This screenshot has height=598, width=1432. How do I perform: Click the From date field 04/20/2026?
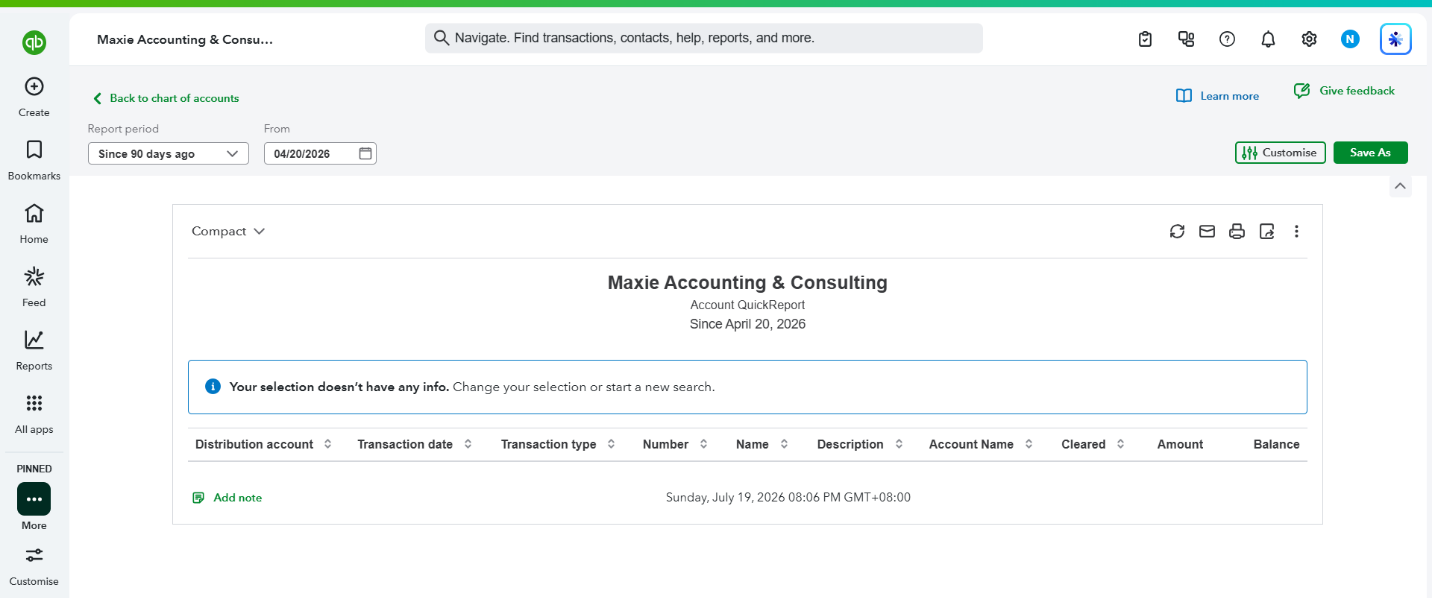tap(320, 154)
